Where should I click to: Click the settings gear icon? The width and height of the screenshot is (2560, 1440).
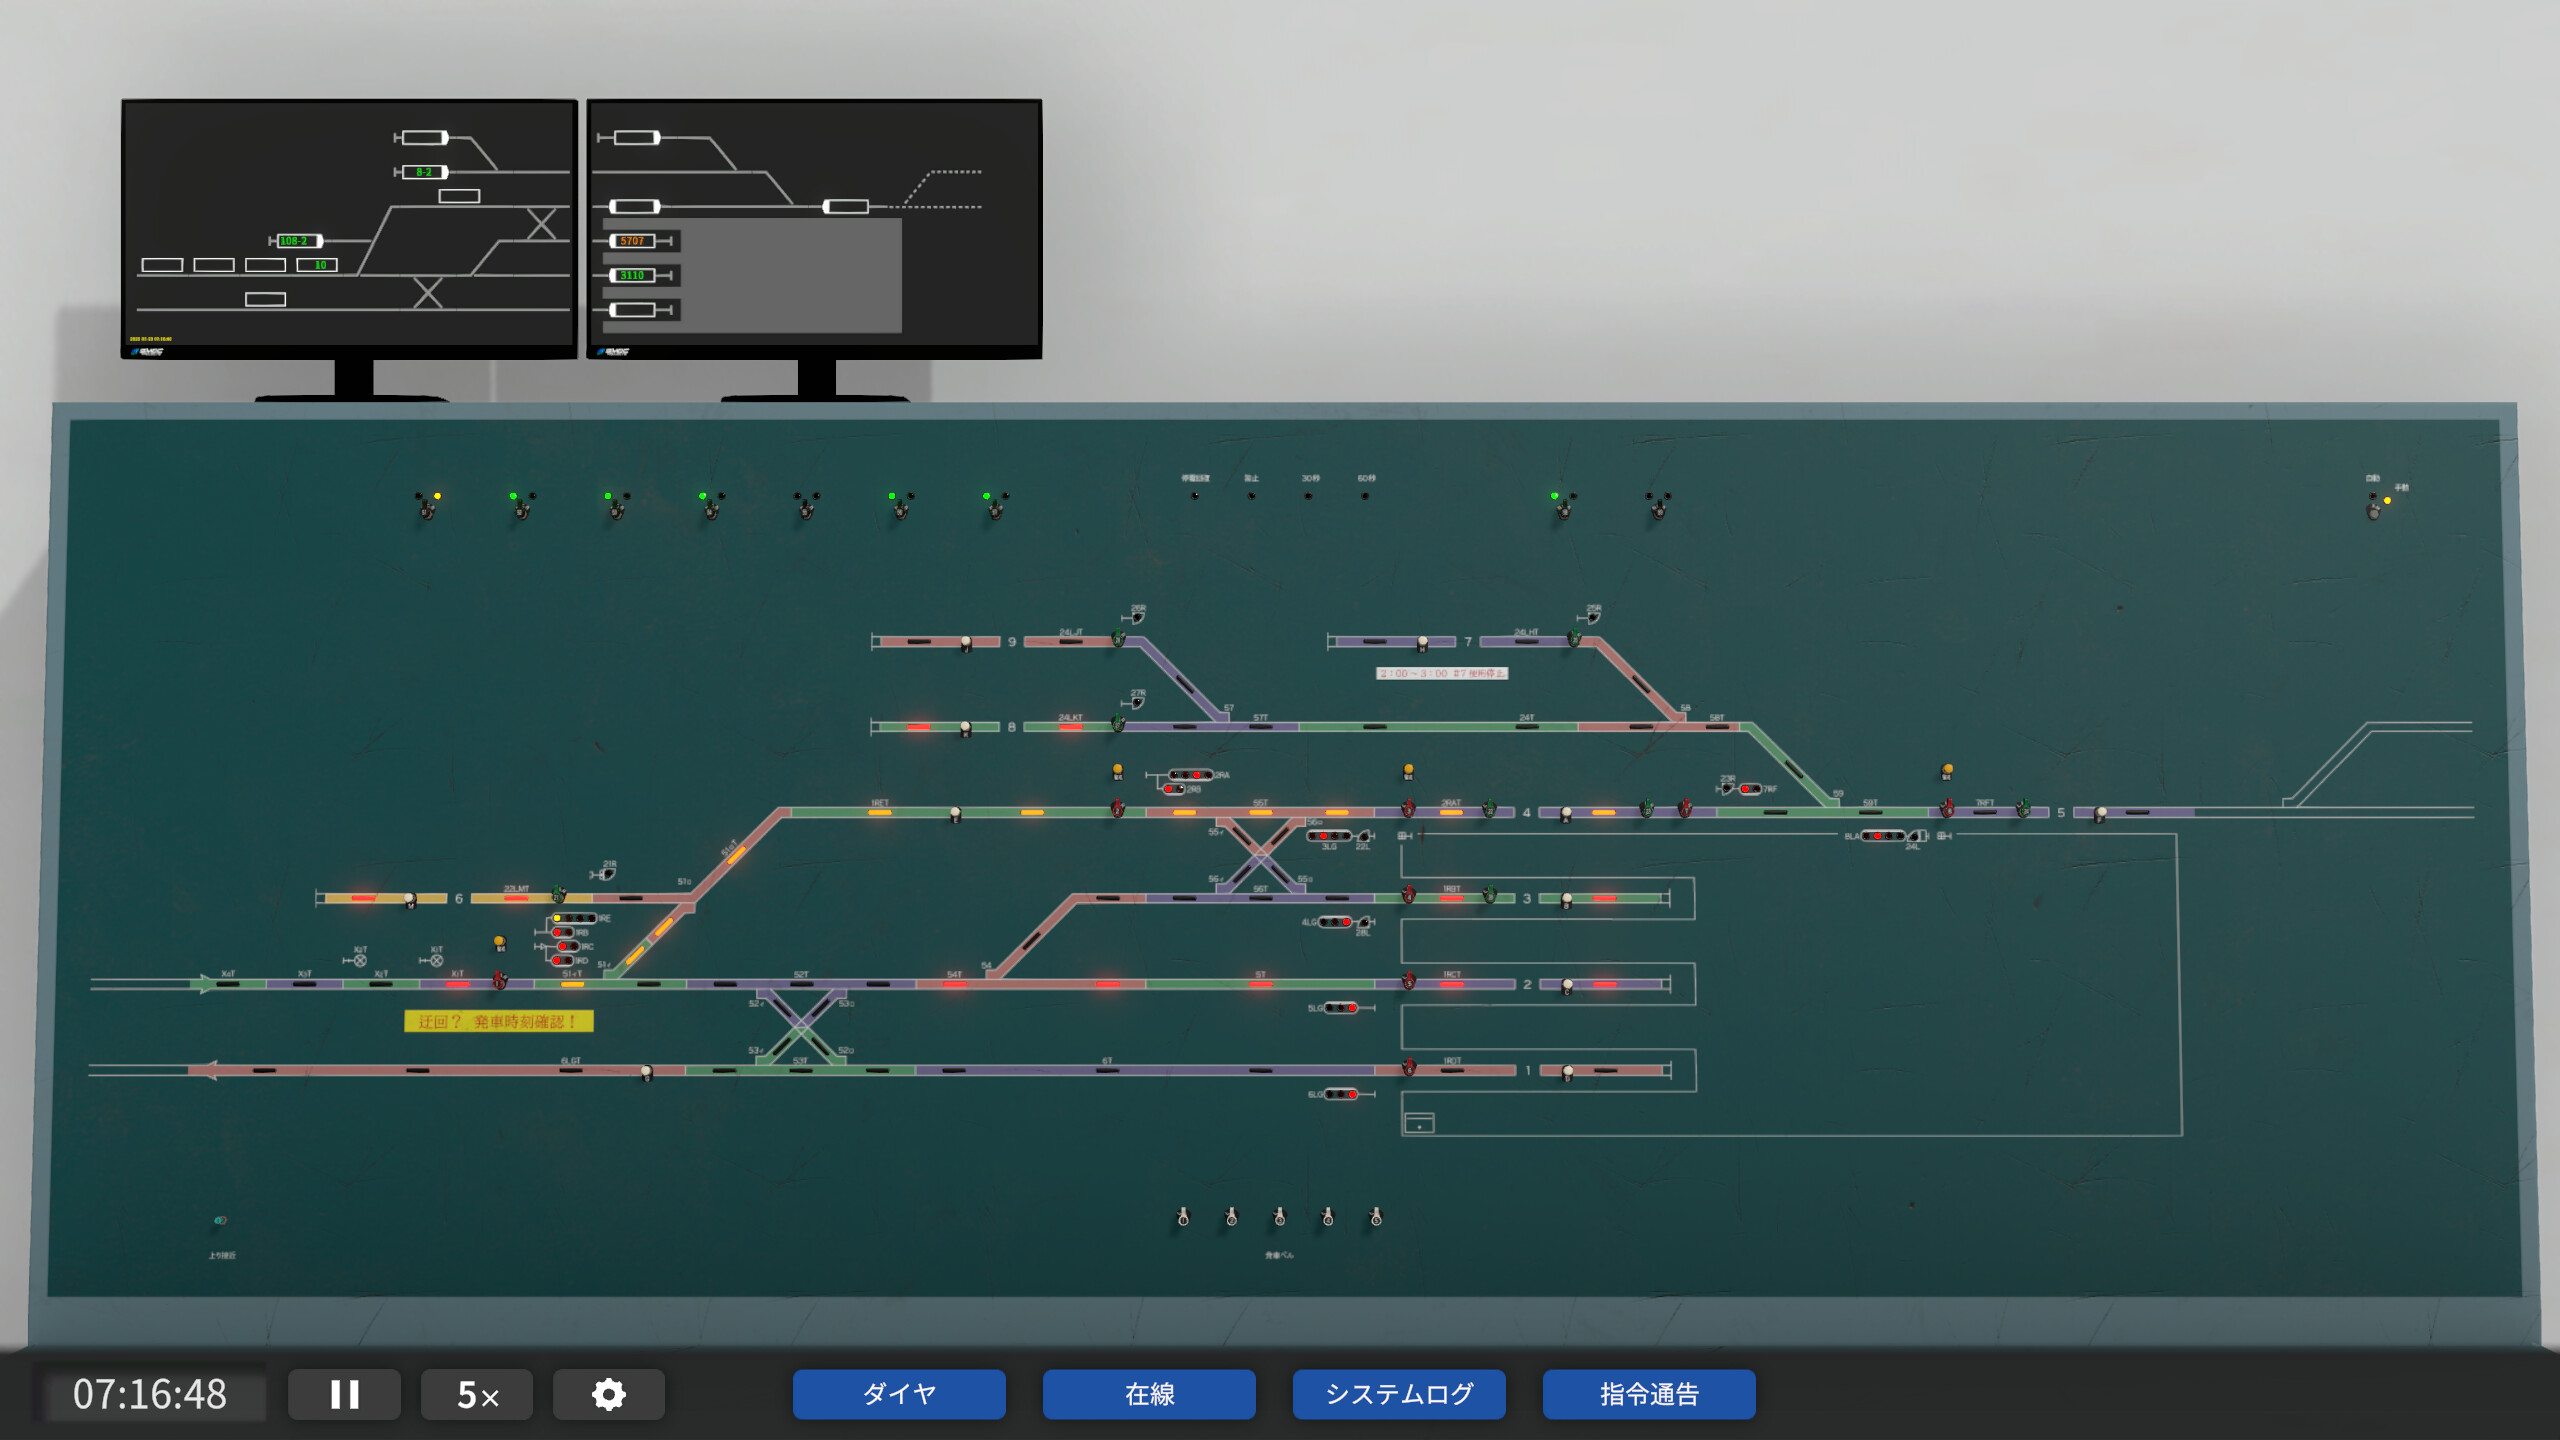tap(609, 1393)
